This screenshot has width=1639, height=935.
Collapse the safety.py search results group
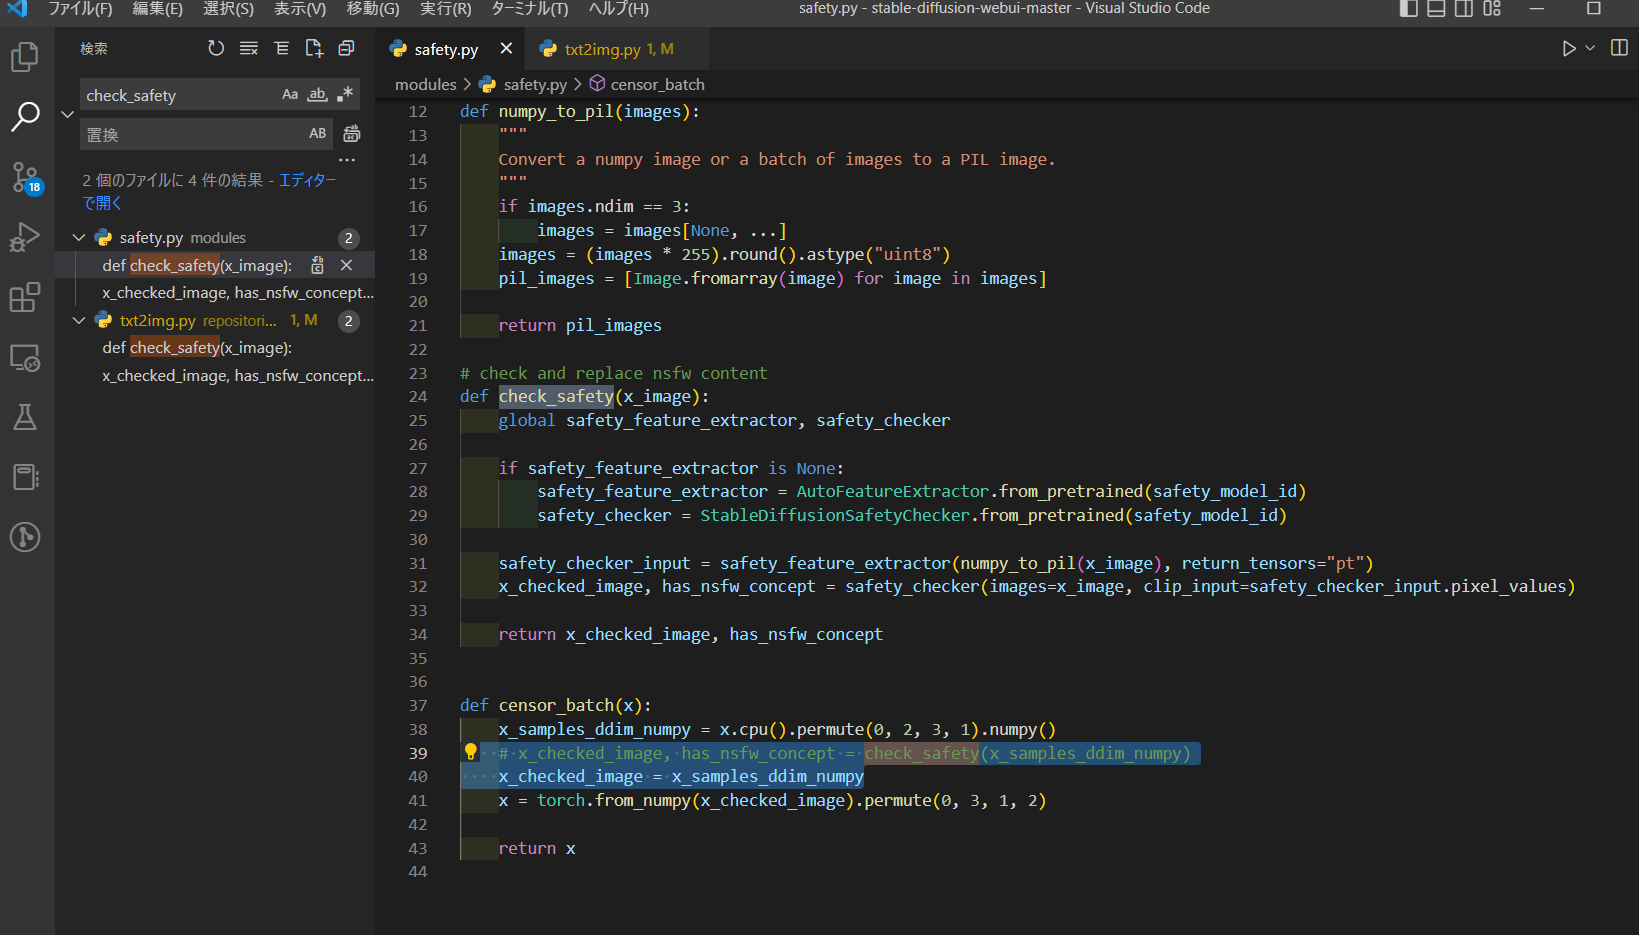coord(79,238)
